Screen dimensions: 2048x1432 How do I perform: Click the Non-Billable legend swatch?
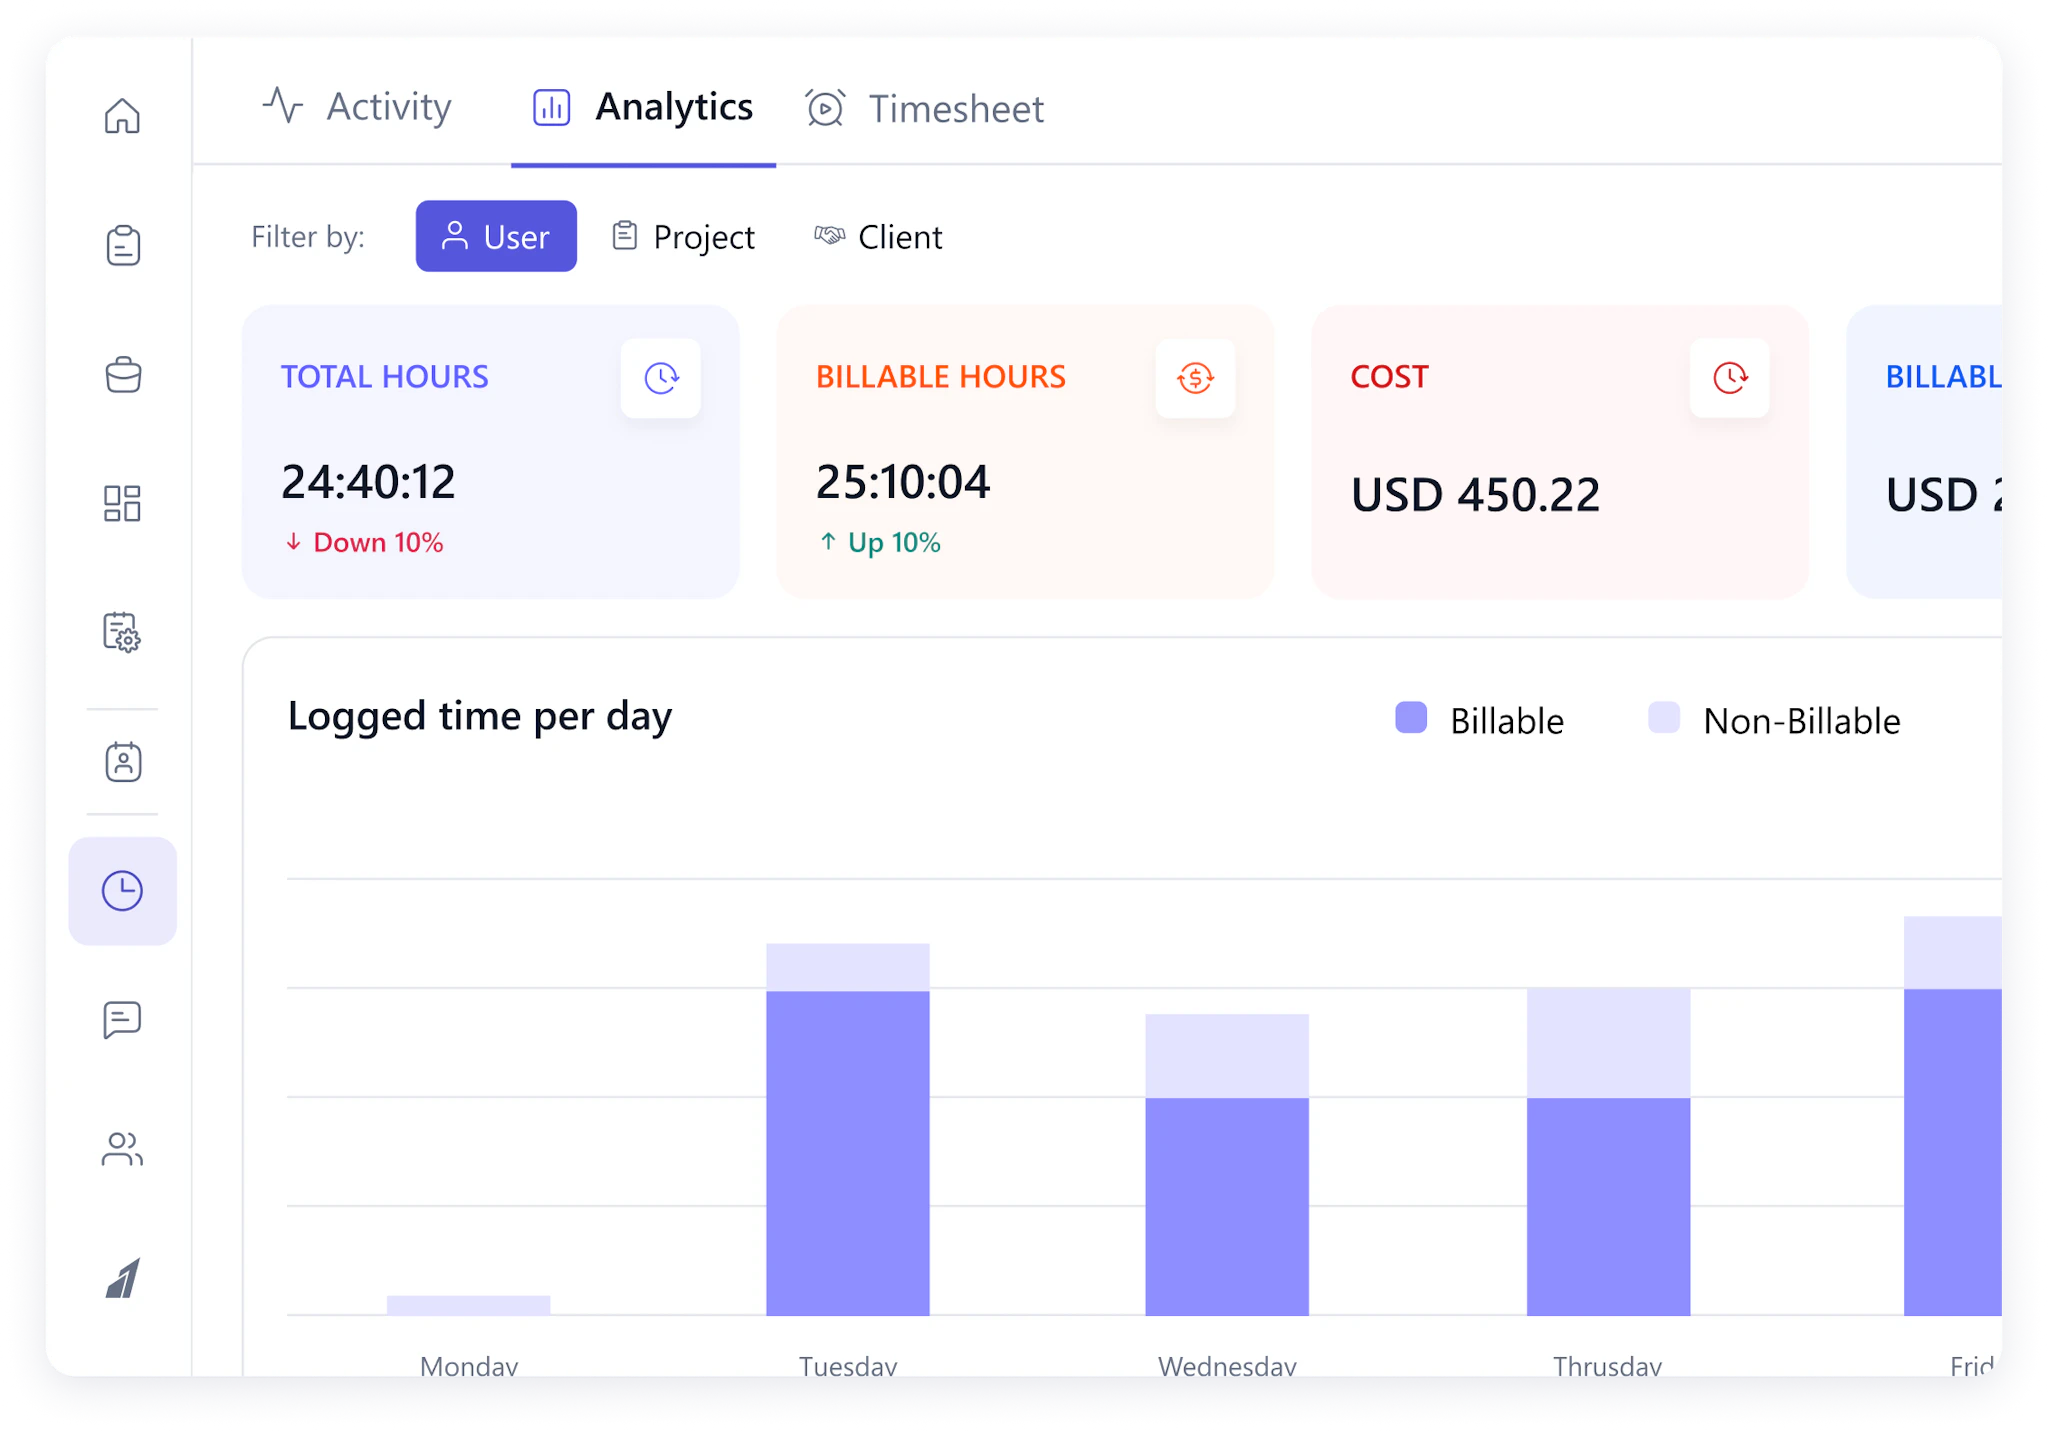(1663, 718)
